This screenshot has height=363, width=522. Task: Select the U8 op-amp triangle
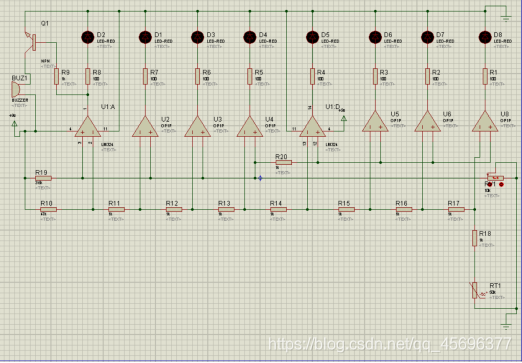tap(485, 122)
